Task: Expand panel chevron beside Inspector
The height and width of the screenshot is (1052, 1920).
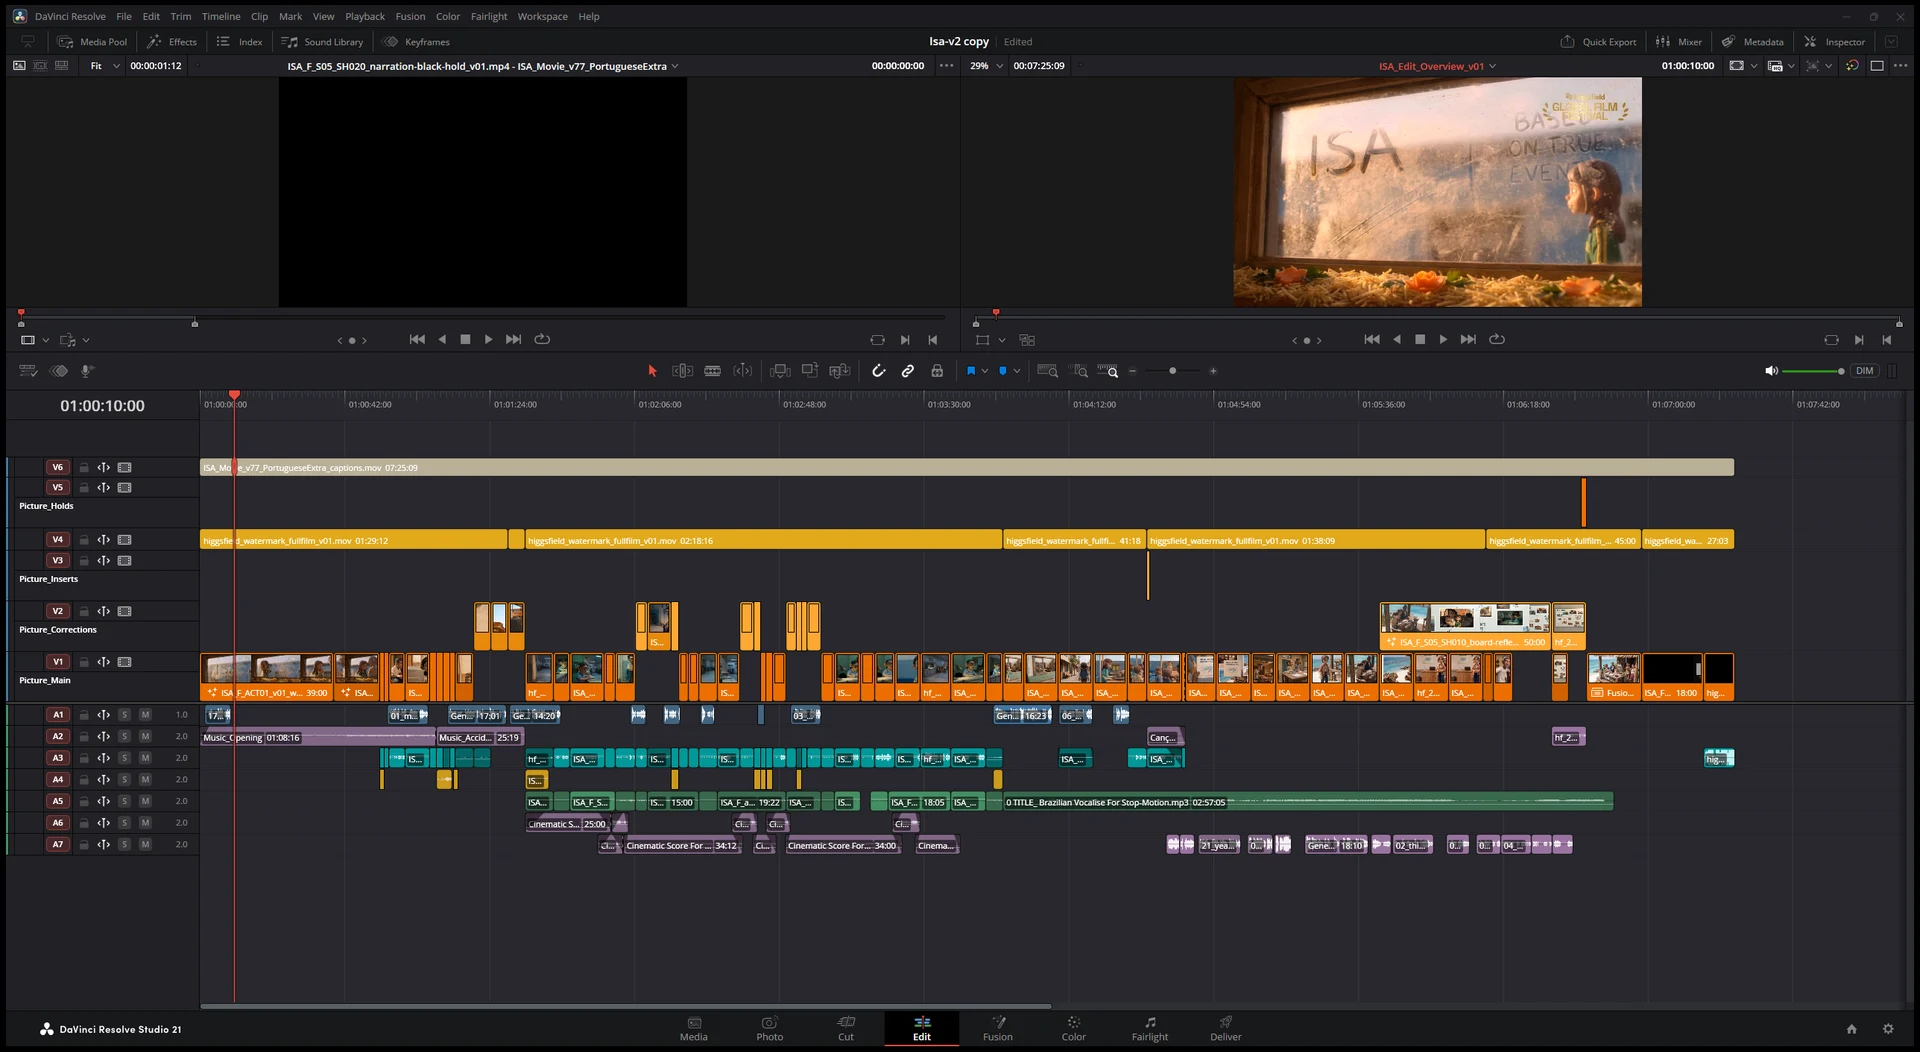Action: (1891, 42)
